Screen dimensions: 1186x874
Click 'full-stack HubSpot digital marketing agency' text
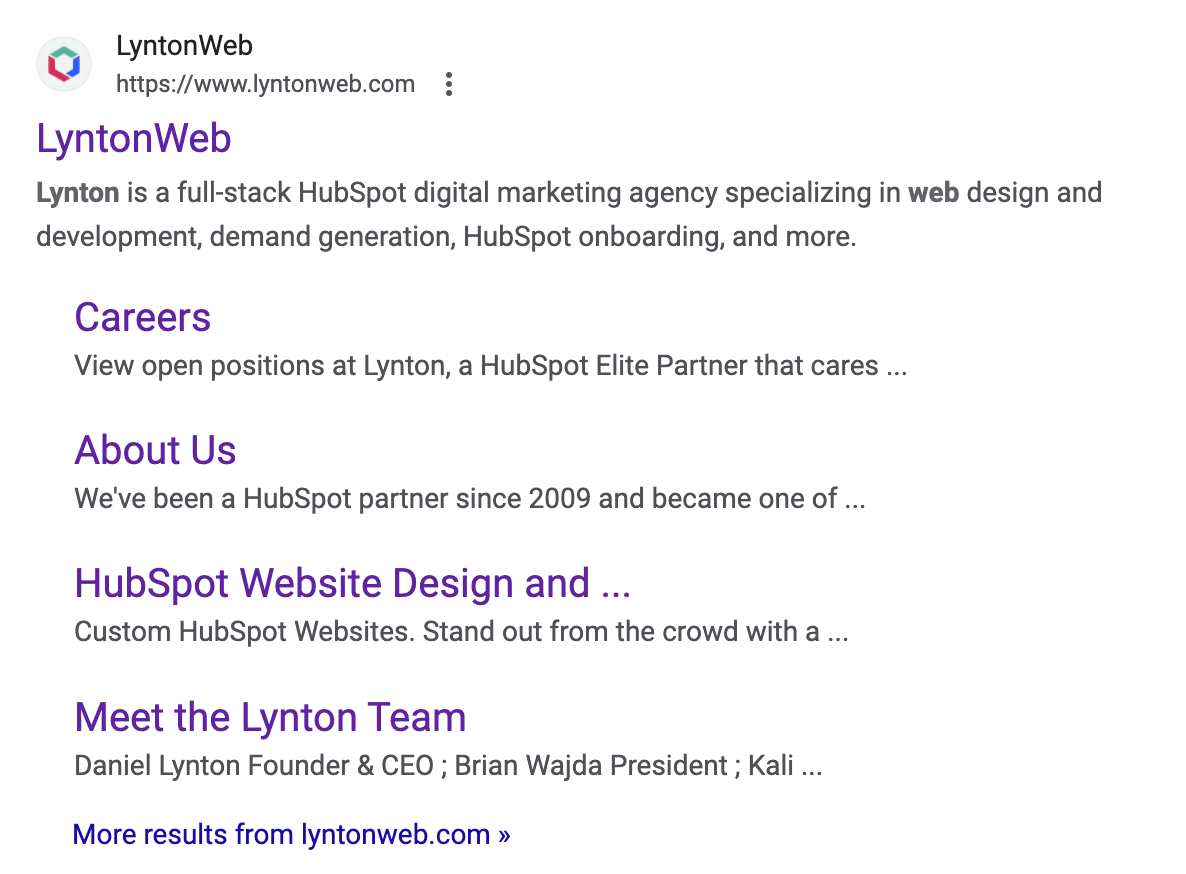click(x=447, y=193)
